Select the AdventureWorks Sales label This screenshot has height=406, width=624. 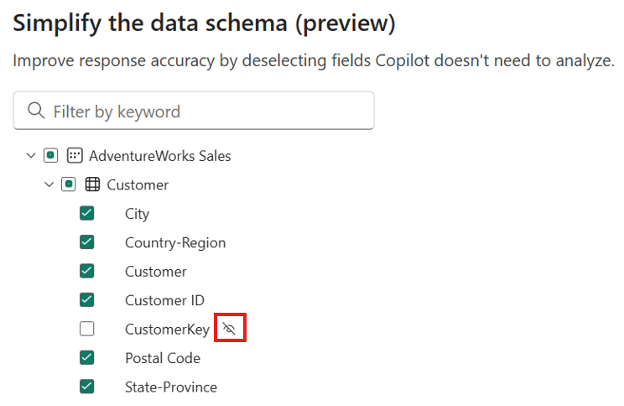point(160,156)
